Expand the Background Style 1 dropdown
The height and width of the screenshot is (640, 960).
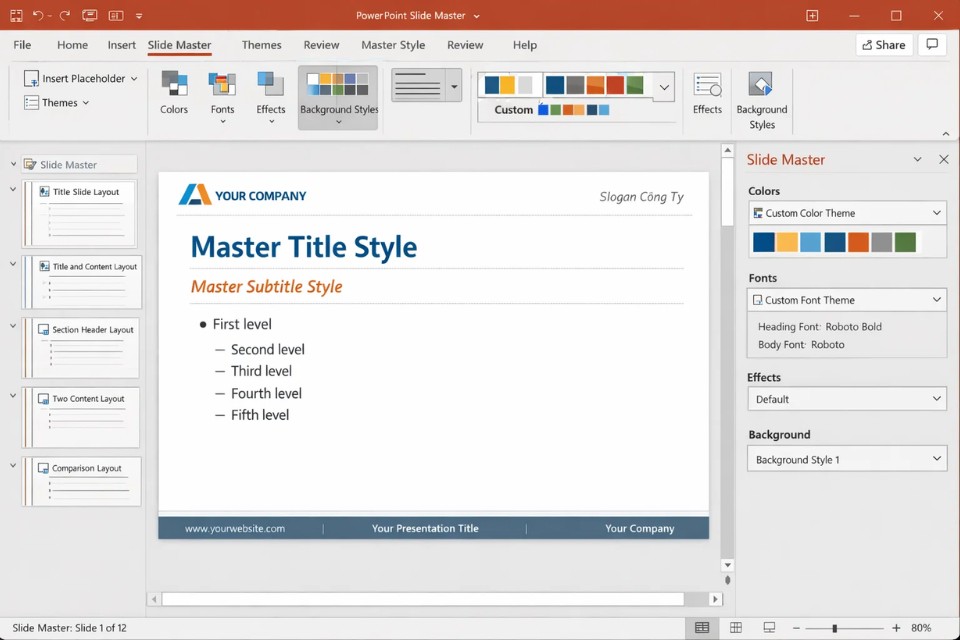pos(936,459)
